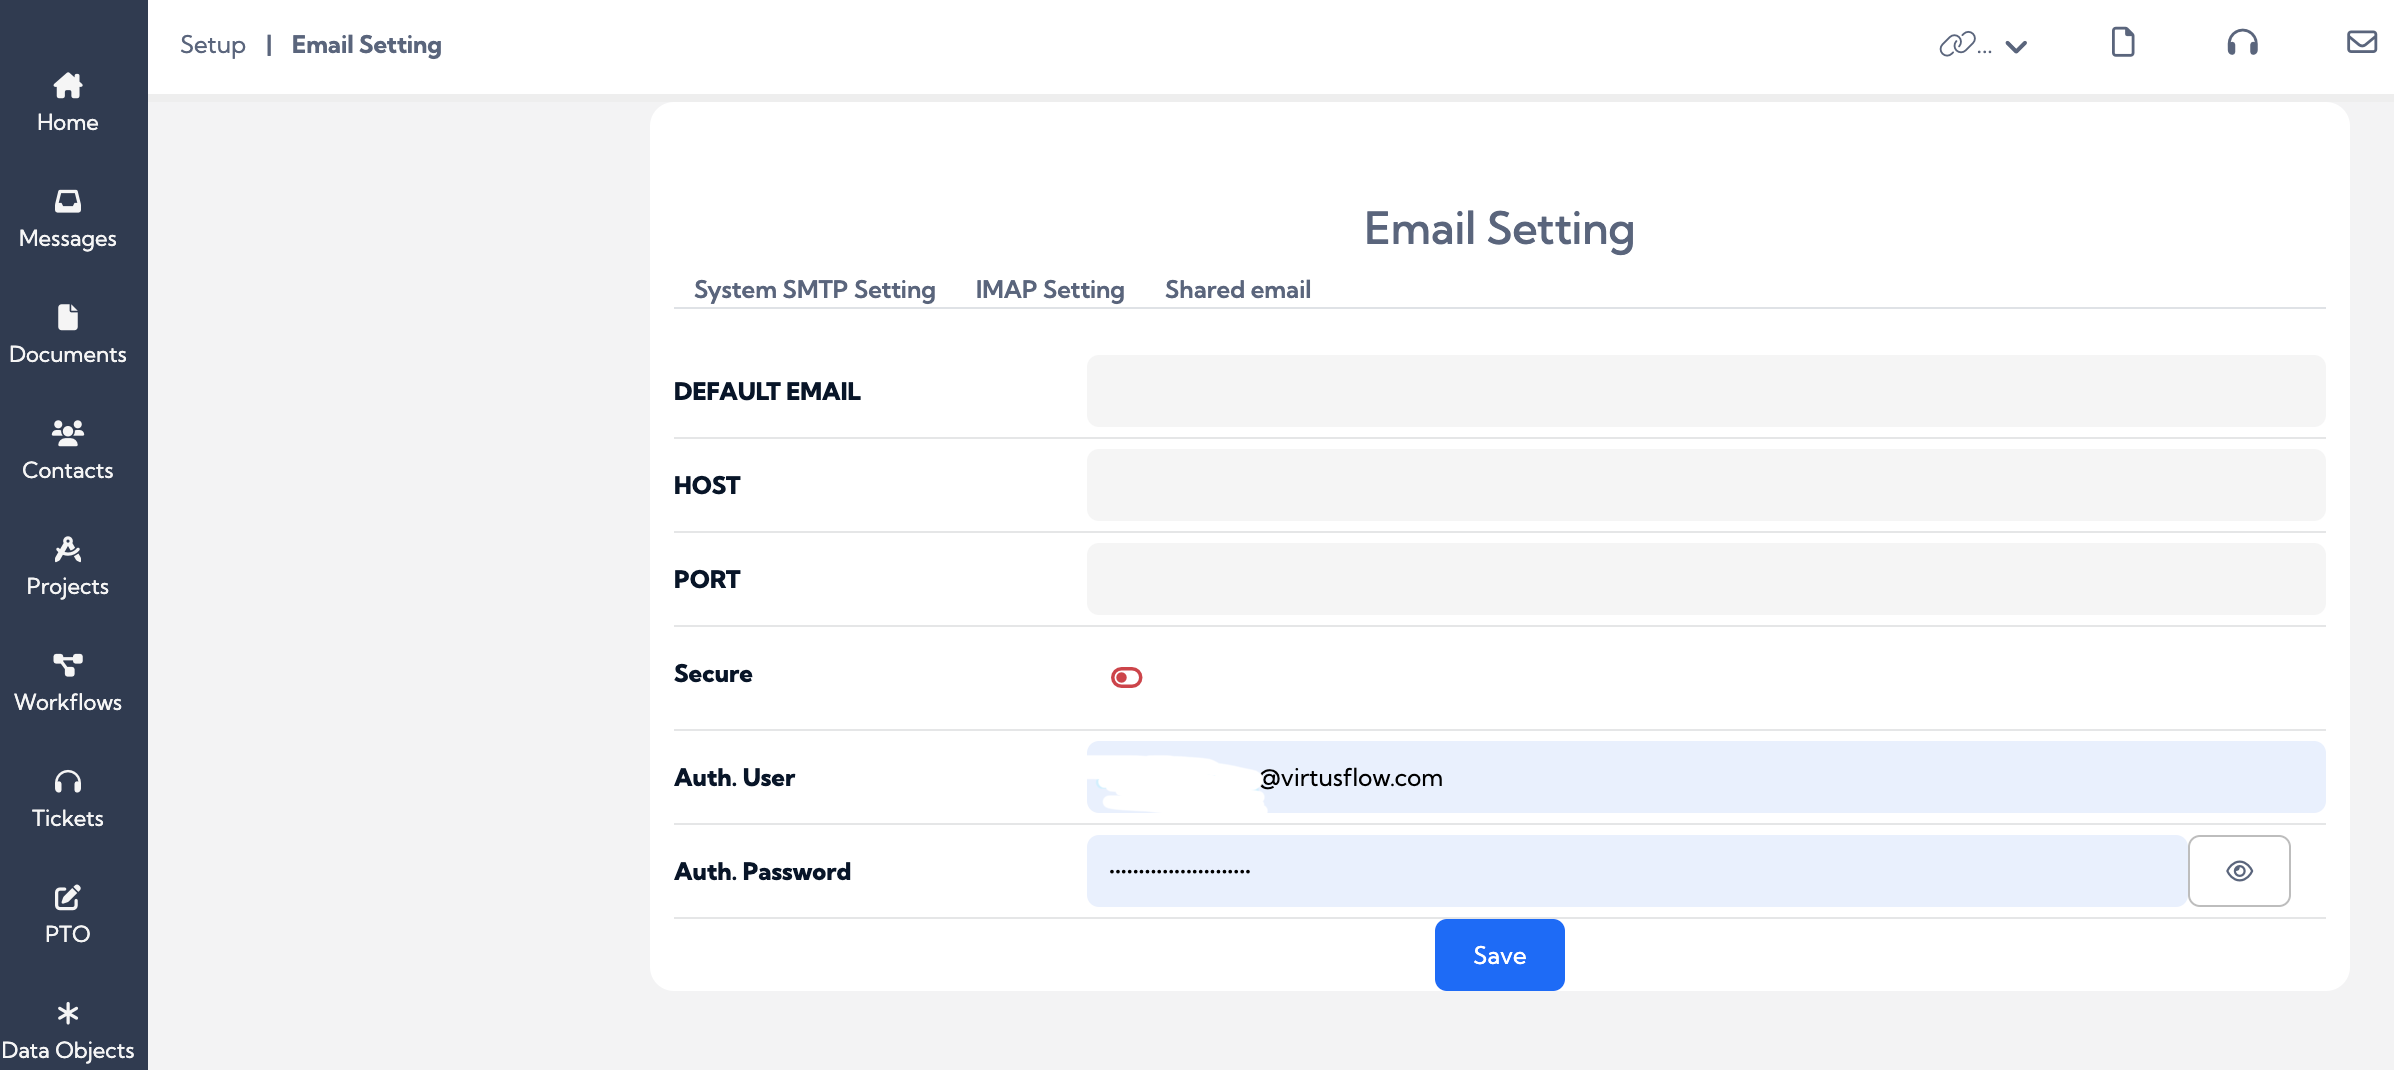Click the Save button

(x=1500, y=955)
